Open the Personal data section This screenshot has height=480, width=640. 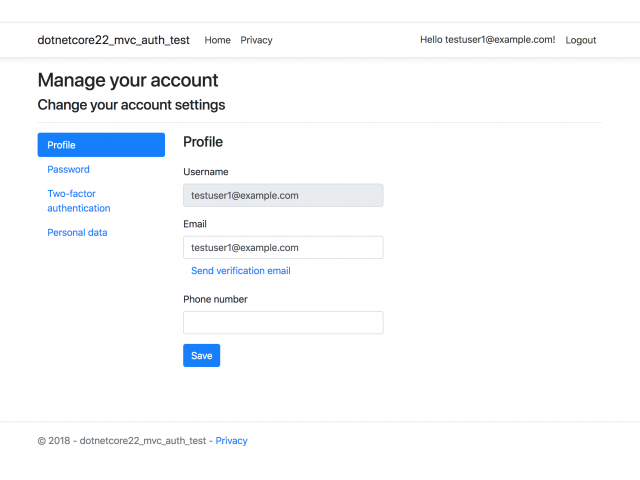pyautogui.click(x=77, y=233)
